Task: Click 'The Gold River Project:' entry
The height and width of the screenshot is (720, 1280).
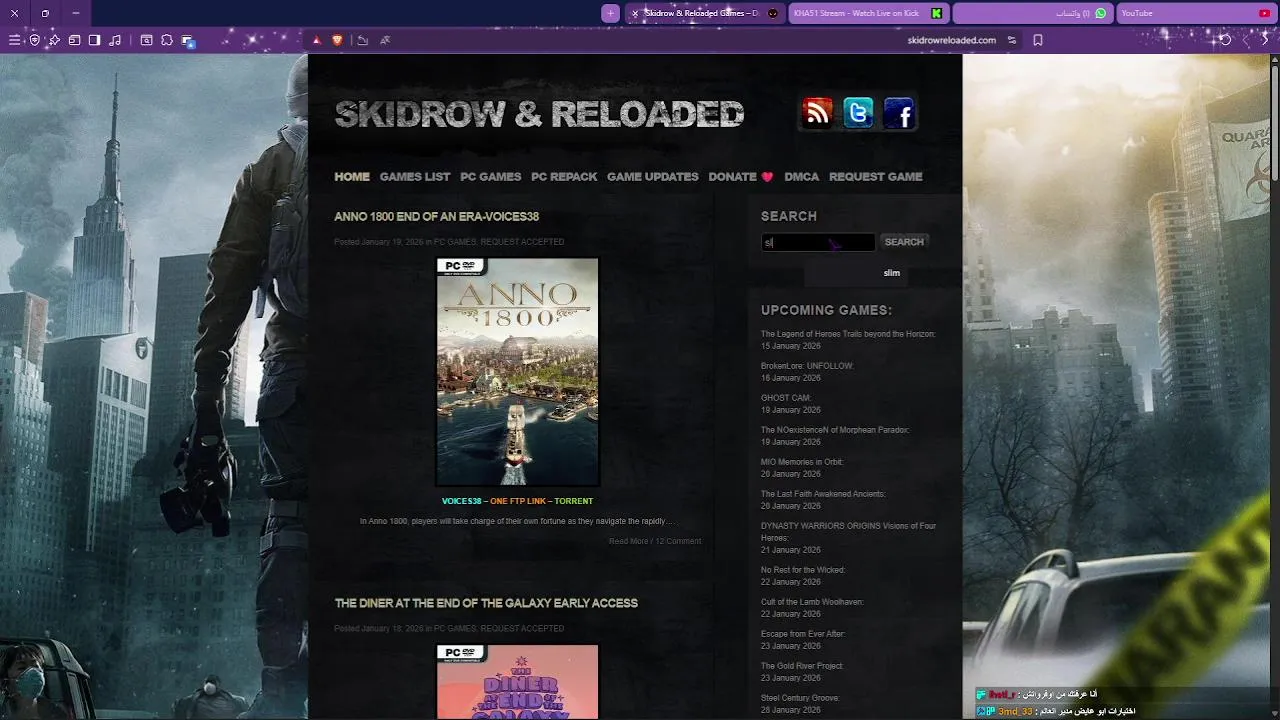Action: tap(802, 666)
